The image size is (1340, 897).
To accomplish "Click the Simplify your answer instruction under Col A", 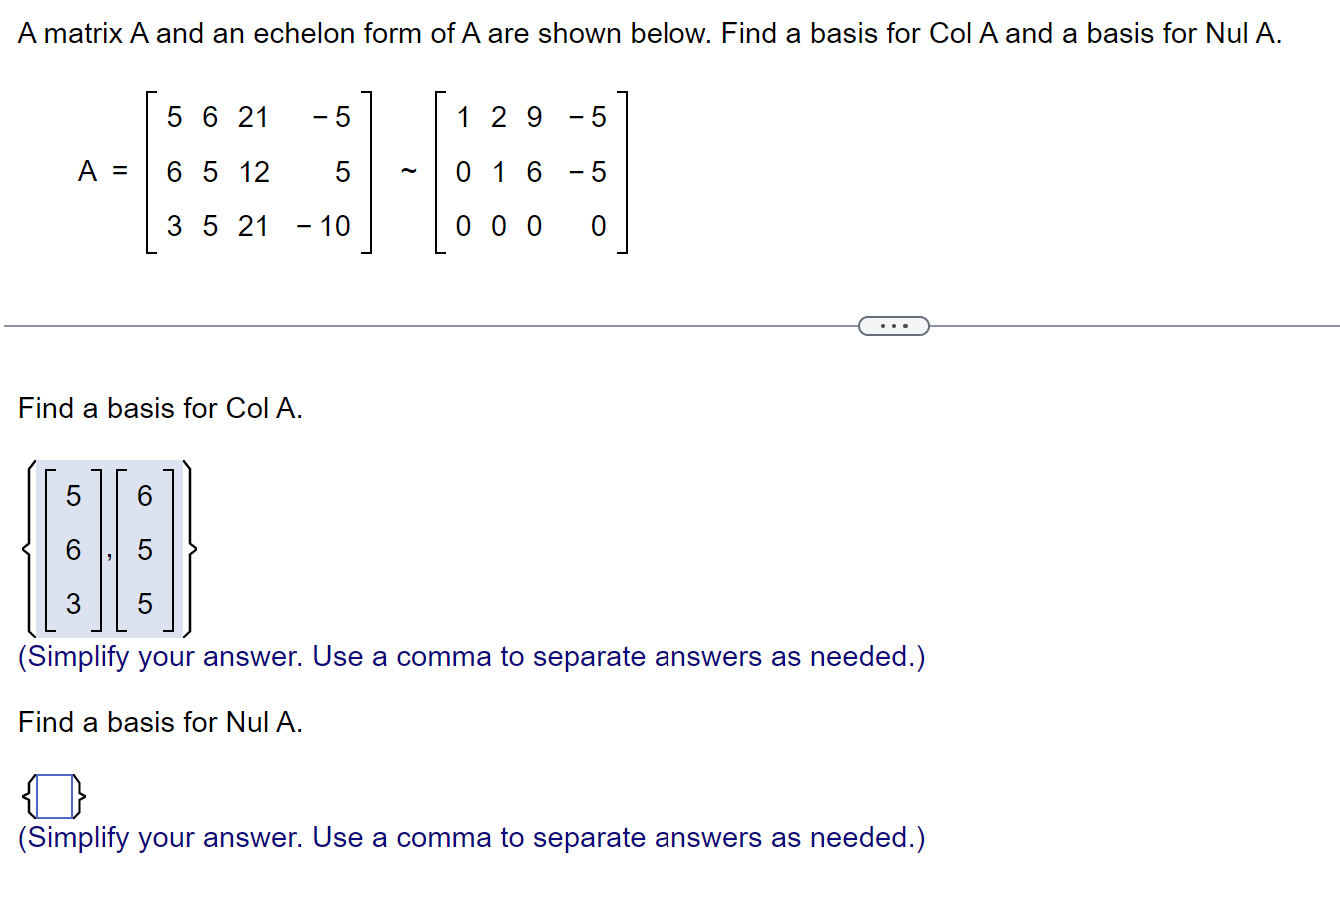I will tap(470, 656).
